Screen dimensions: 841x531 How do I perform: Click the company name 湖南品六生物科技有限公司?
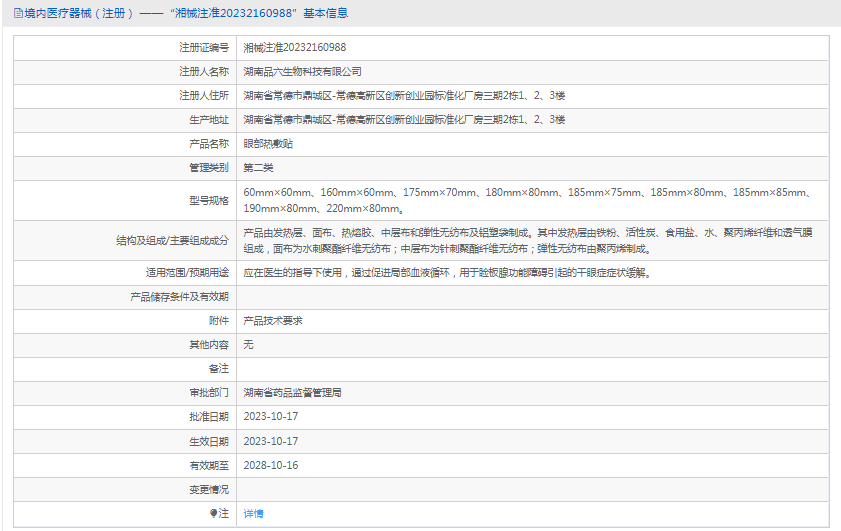coord(302,71)
